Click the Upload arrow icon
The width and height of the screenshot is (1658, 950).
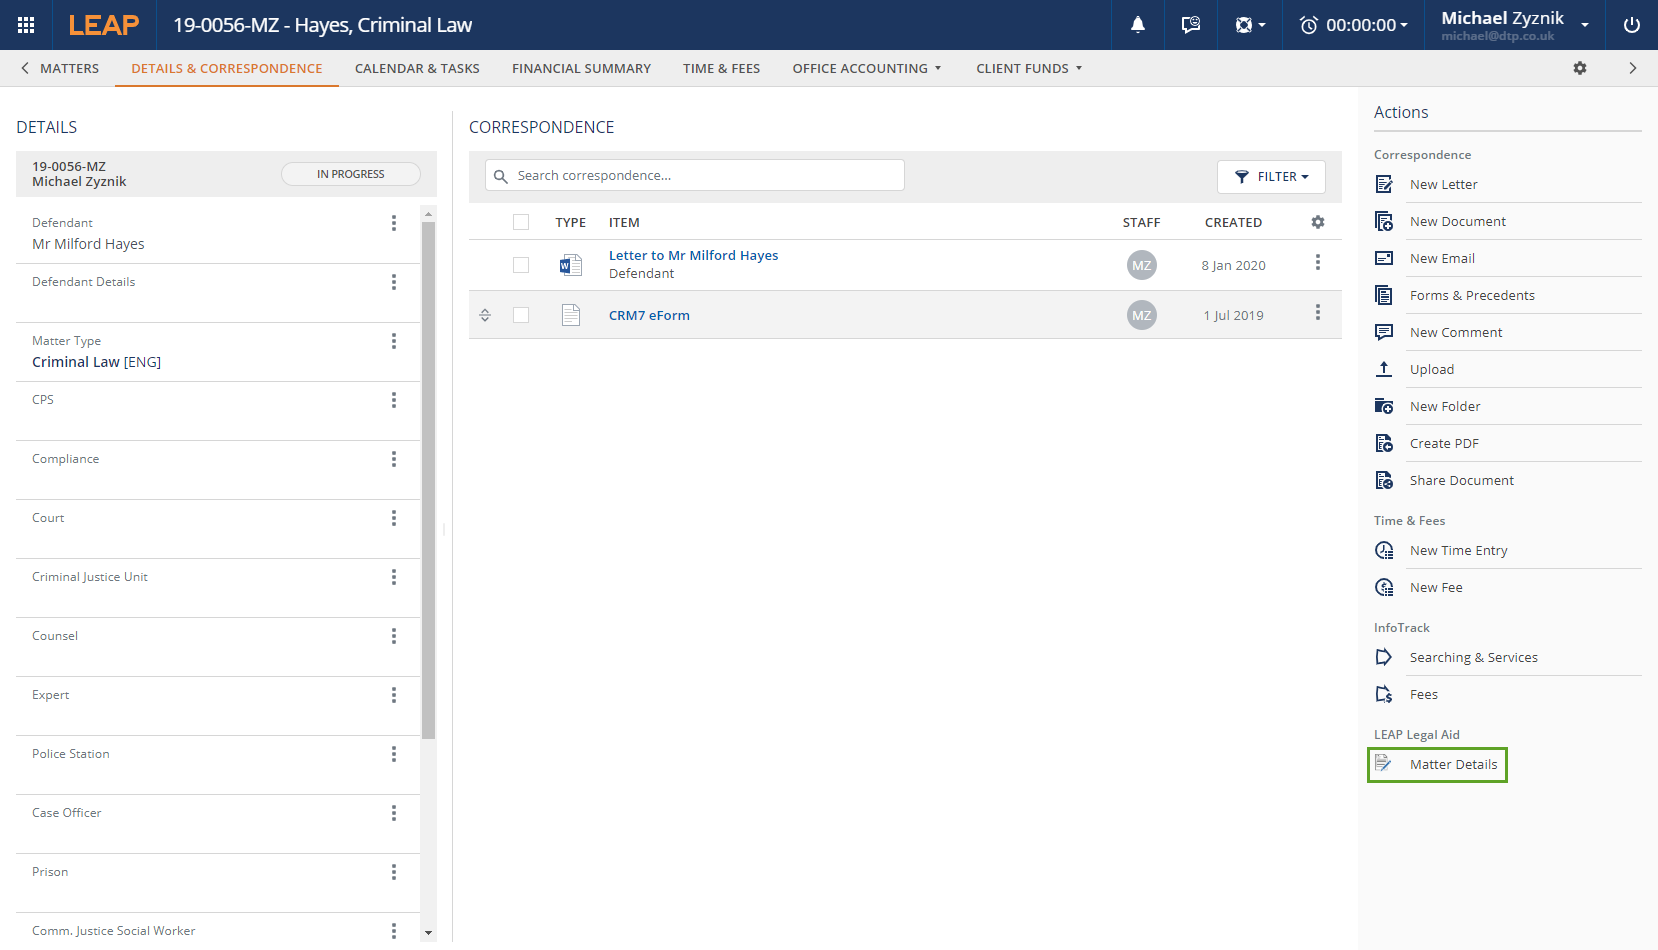click(x=1384, y=369)
